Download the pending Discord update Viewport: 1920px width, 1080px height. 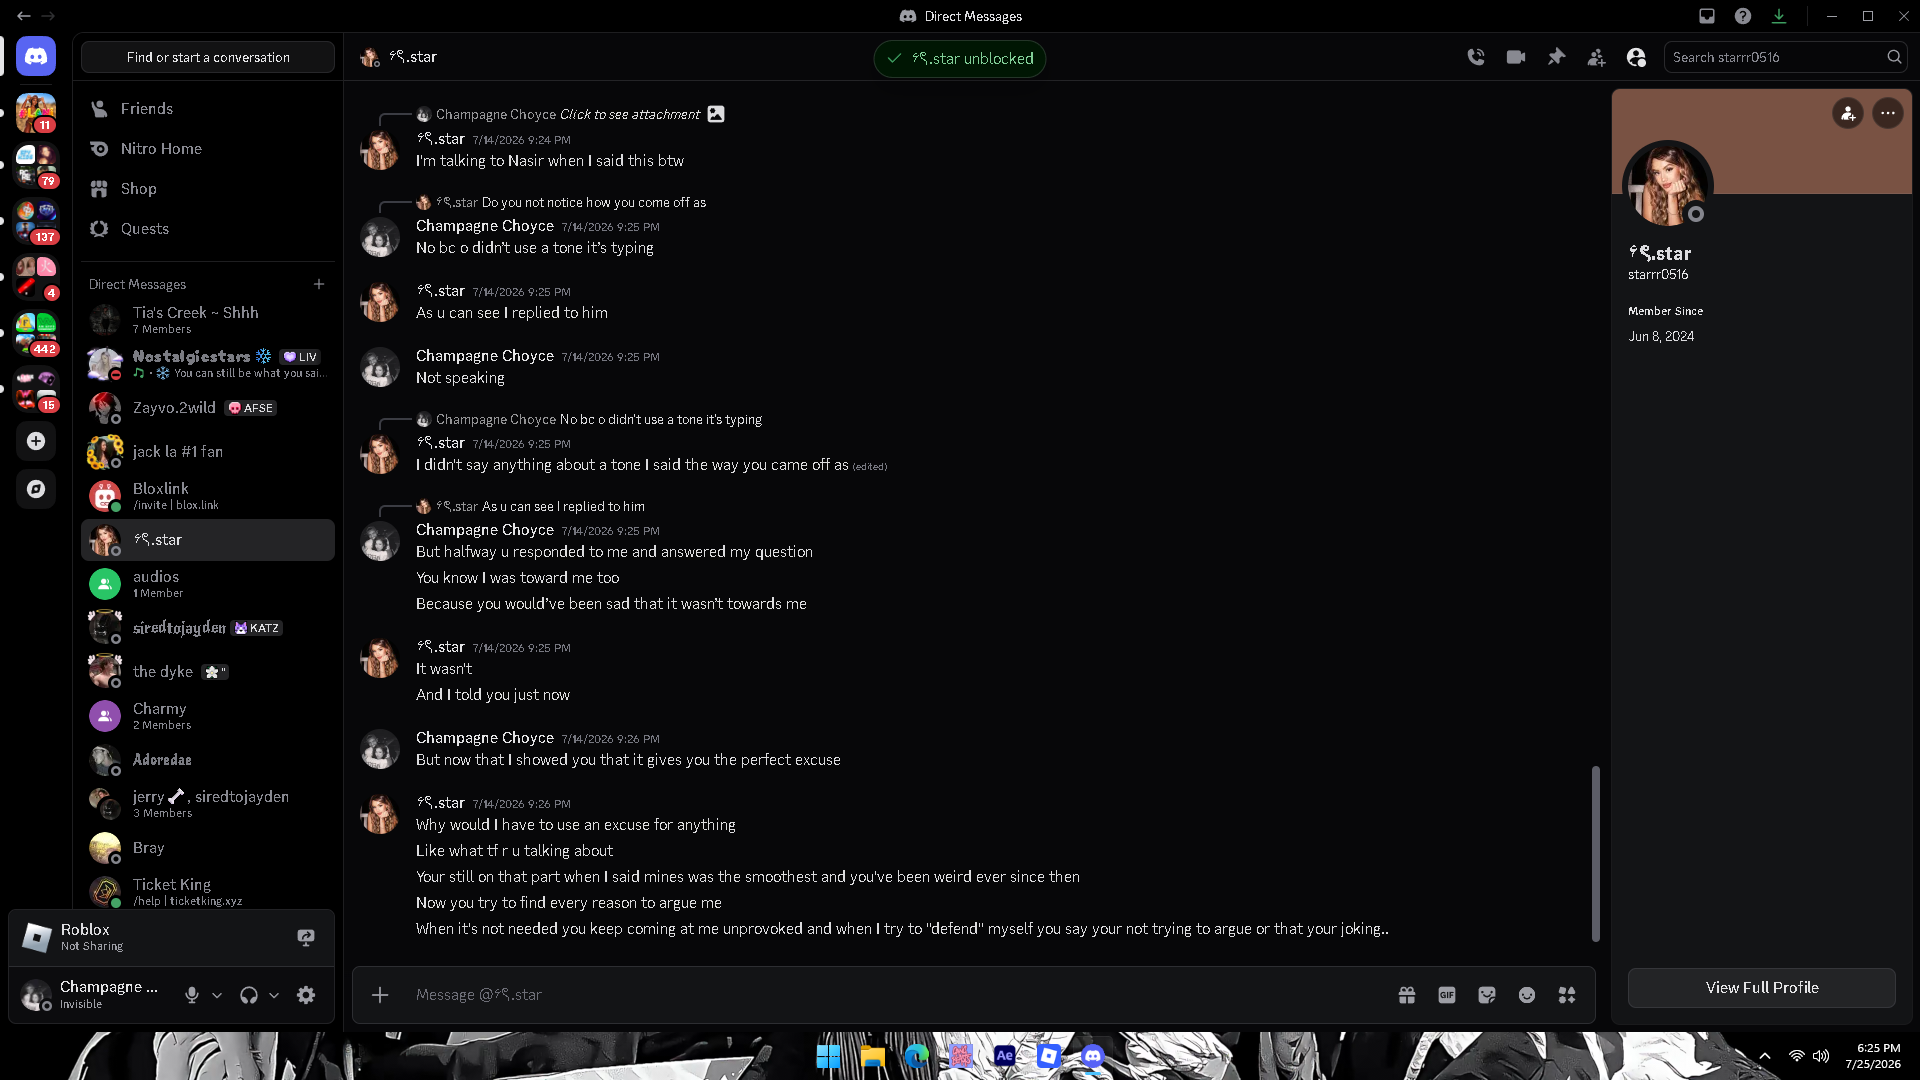coord(1779,16)
